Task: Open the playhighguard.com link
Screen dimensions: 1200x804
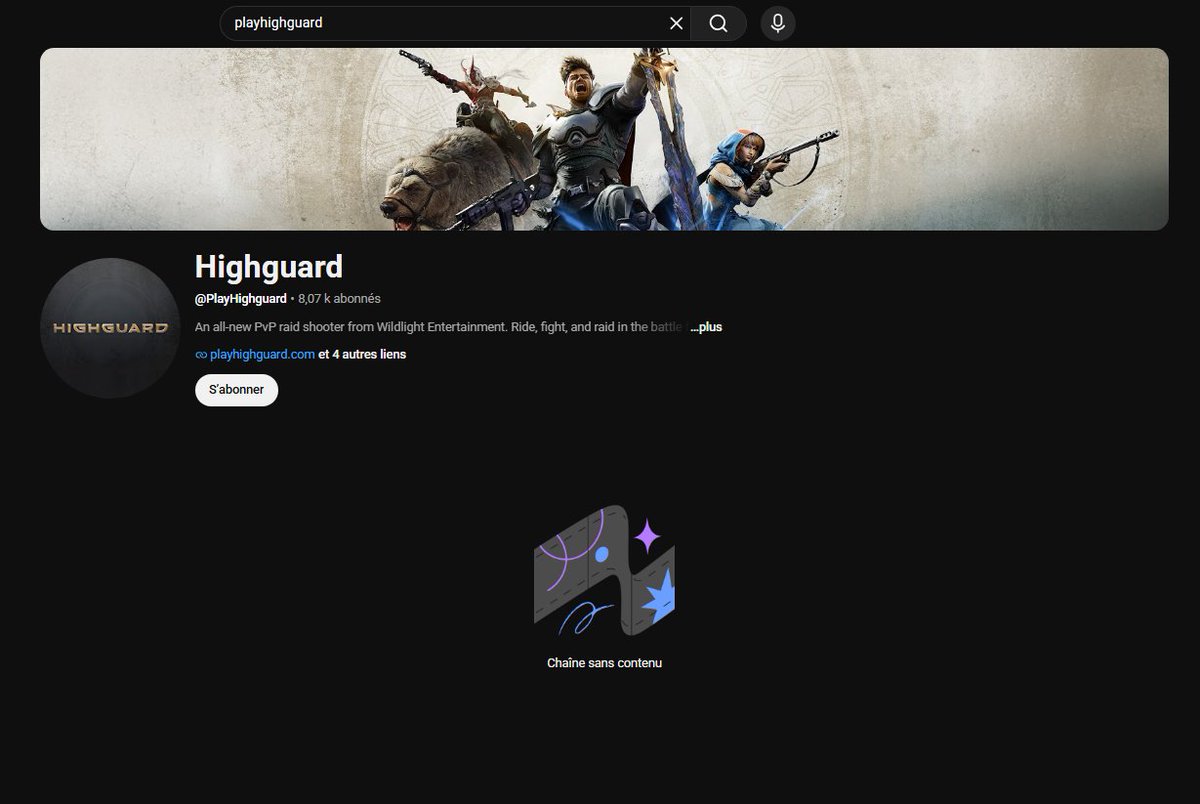Action: point(262,354)
